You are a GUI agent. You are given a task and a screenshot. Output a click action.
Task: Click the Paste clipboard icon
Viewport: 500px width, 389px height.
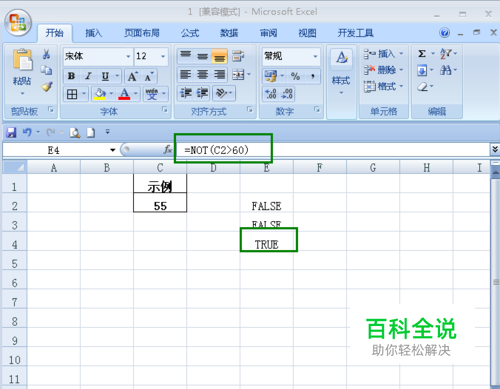point(22,60)
